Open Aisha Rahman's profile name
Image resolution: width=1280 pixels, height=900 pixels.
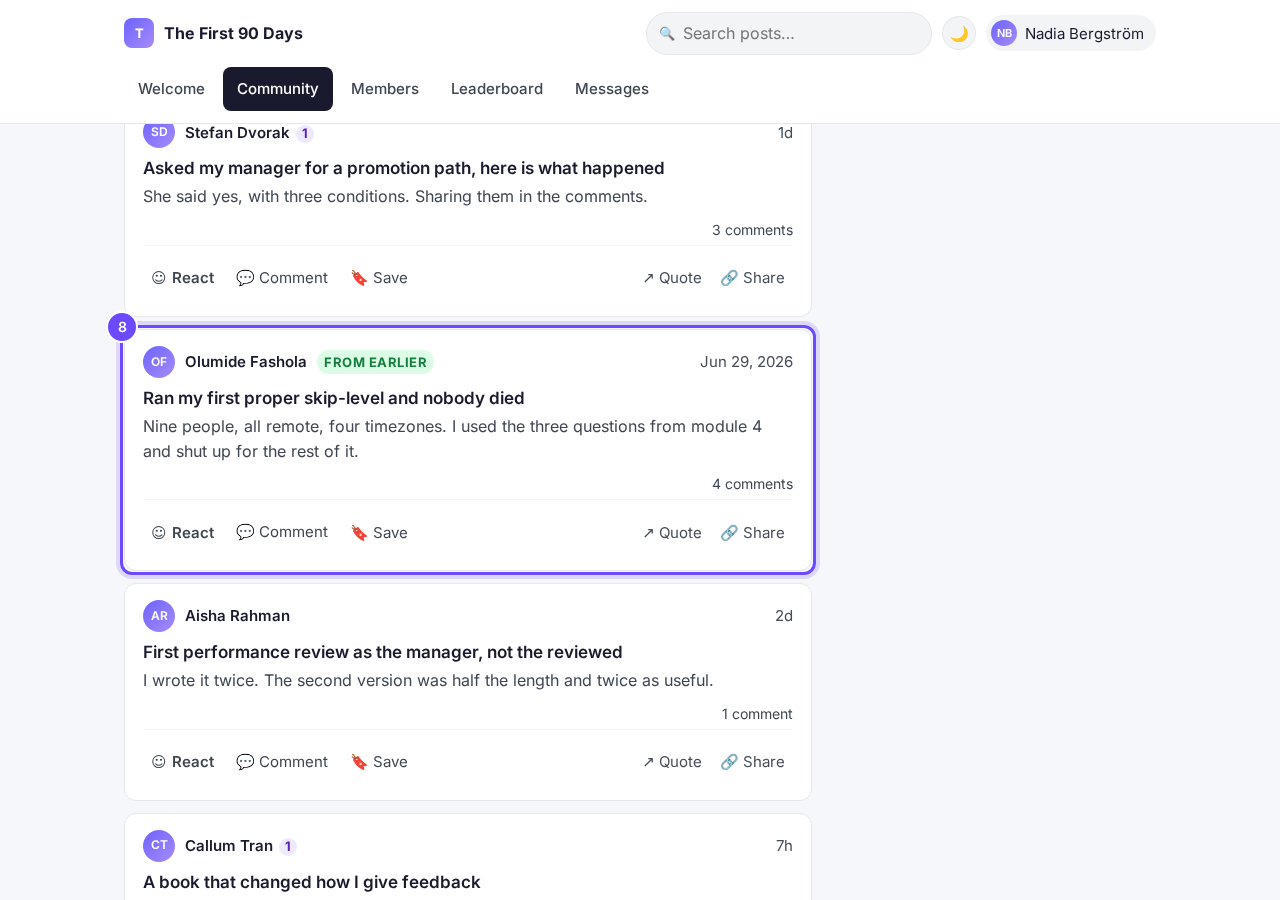click(x=237, y=616)
